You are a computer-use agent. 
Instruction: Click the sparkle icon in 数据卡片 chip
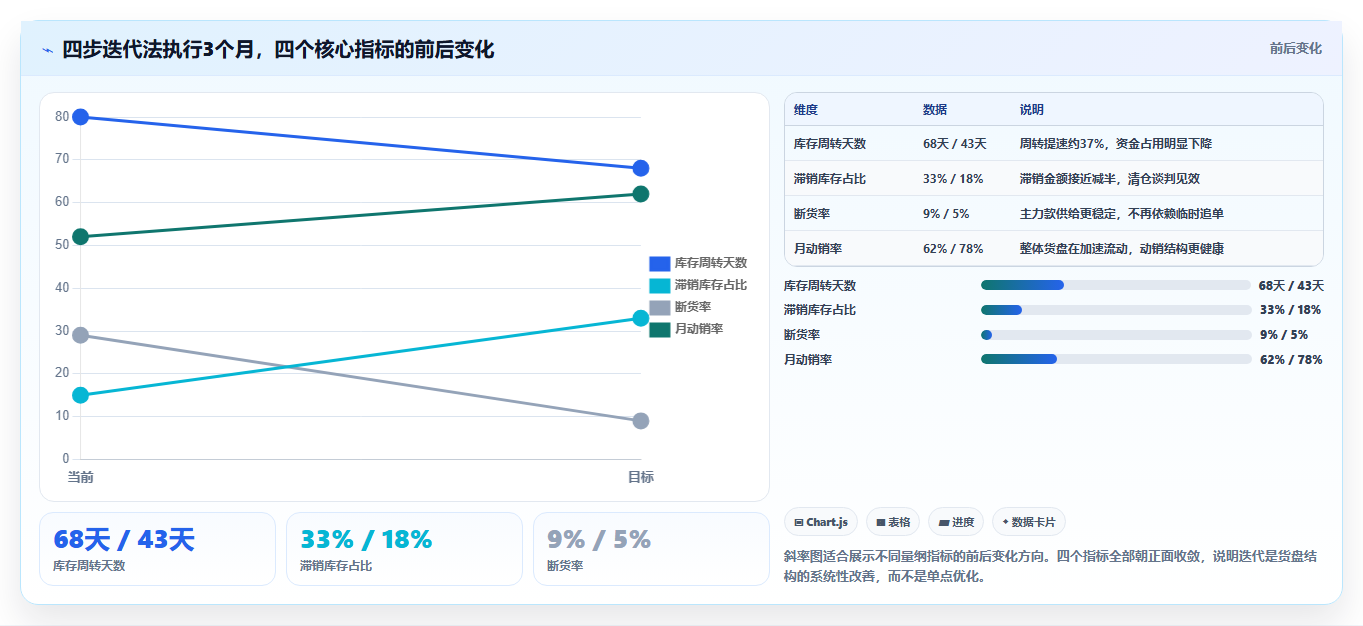1005,522
